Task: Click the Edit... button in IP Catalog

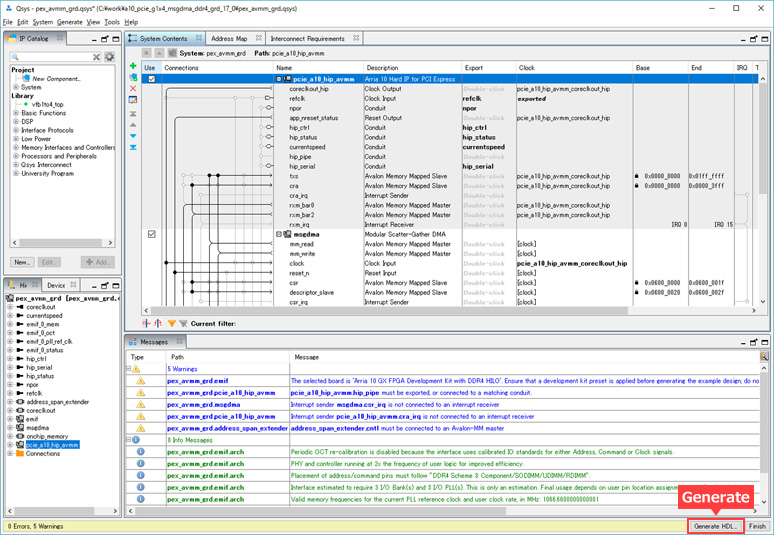Action: 48,262
